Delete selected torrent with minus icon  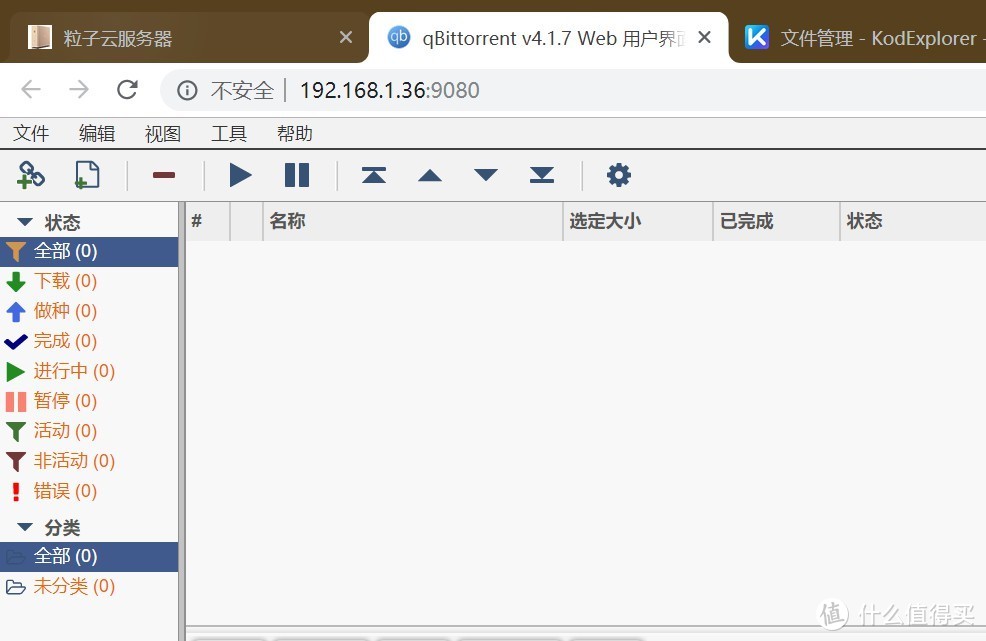[x=164, y=175]
